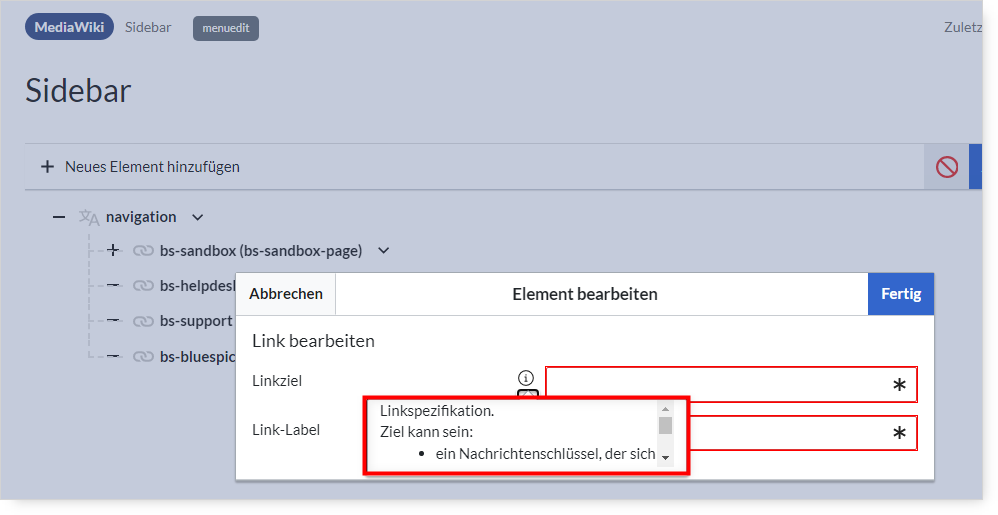Open the chevron dropdown after bs-sandbox-page
Screen dimensions: 998x515
click(x=383, y=251)
